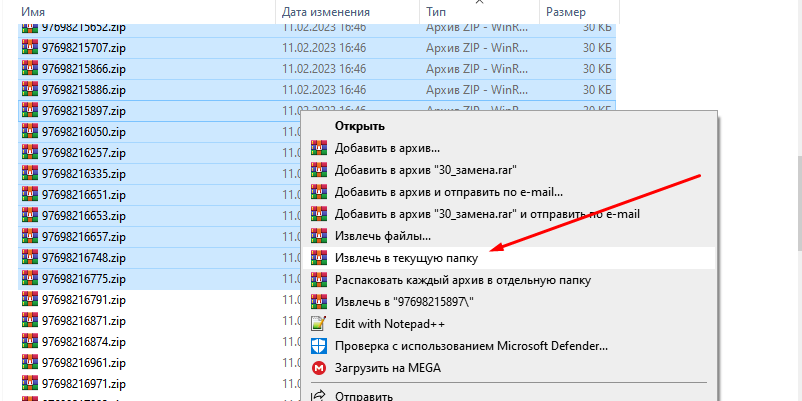Click the red MEGA icon
The image size is (802, 401).
click(x=319, y=368)
